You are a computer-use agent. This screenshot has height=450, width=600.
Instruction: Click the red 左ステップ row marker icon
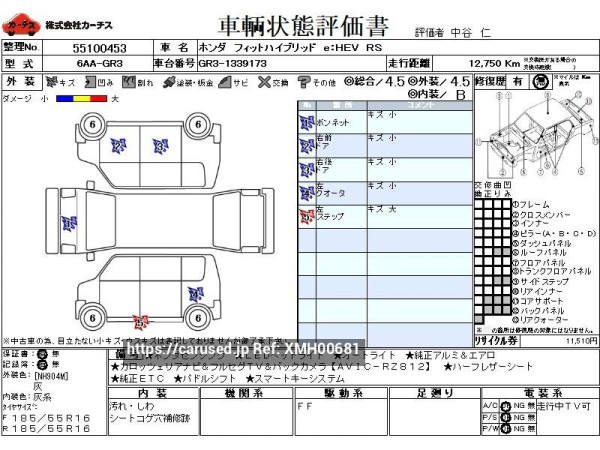pos(306,214)
